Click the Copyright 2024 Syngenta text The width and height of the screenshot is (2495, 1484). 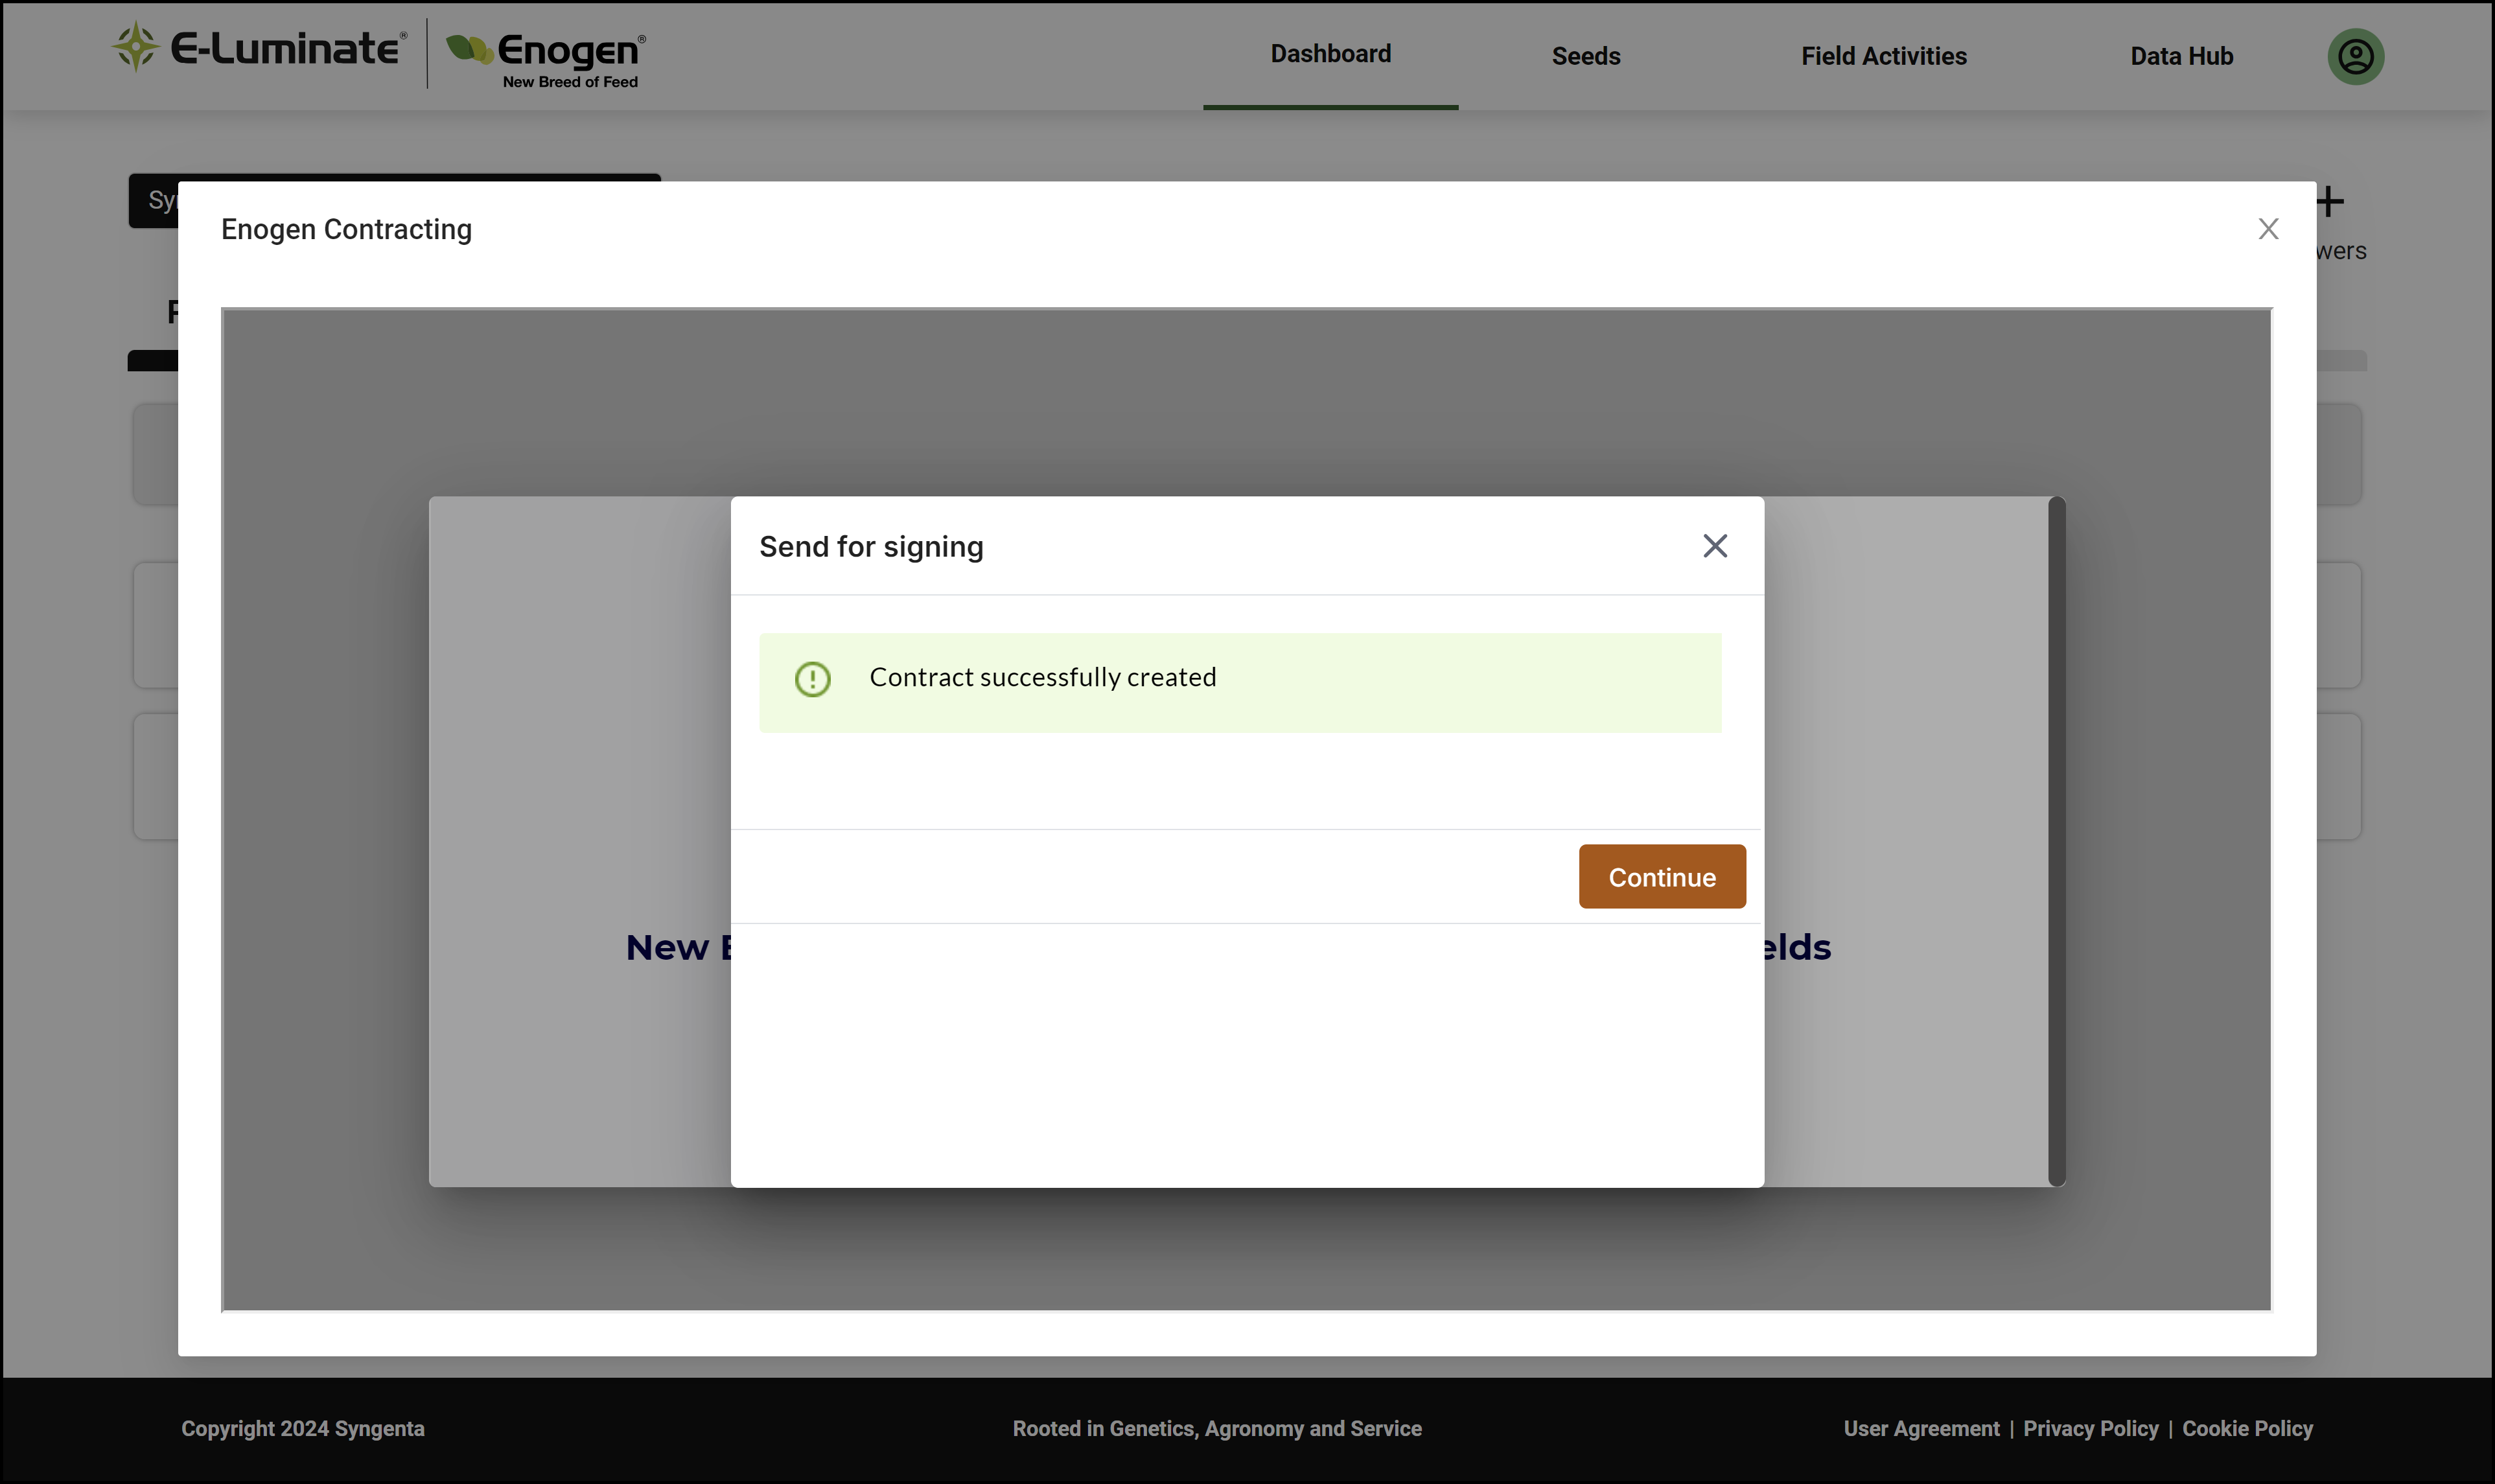click(x=302, y=1428)
